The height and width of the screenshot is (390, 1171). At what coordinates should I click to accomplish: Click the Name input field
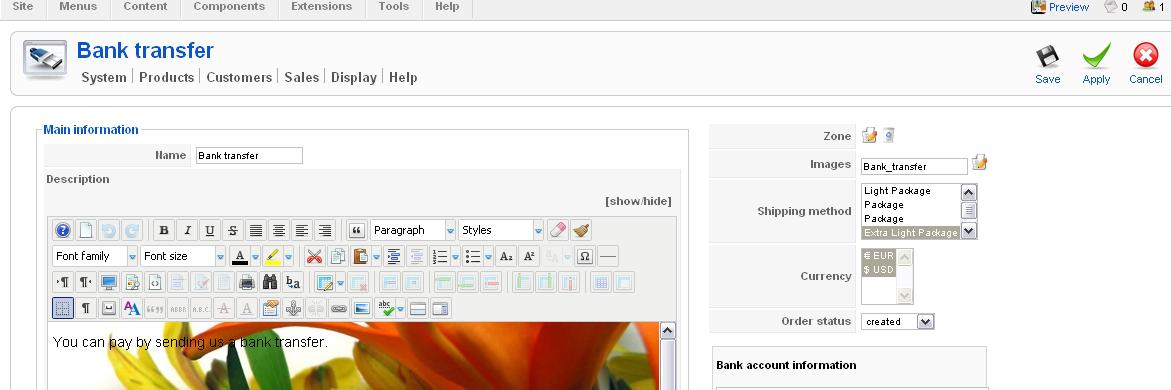[x=249, y=155]
